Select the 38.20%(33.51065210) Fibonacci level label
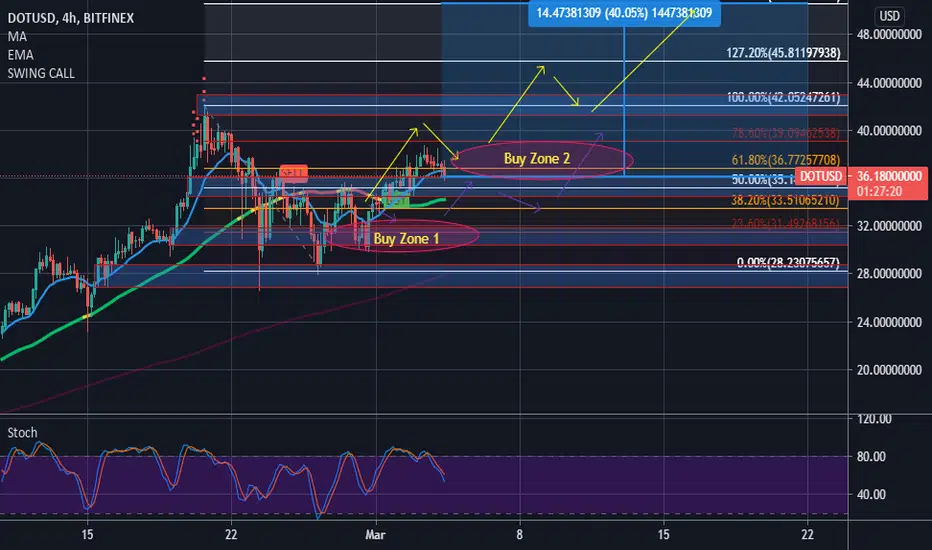Screen dimensions: 932x550 tap(785, 200)
